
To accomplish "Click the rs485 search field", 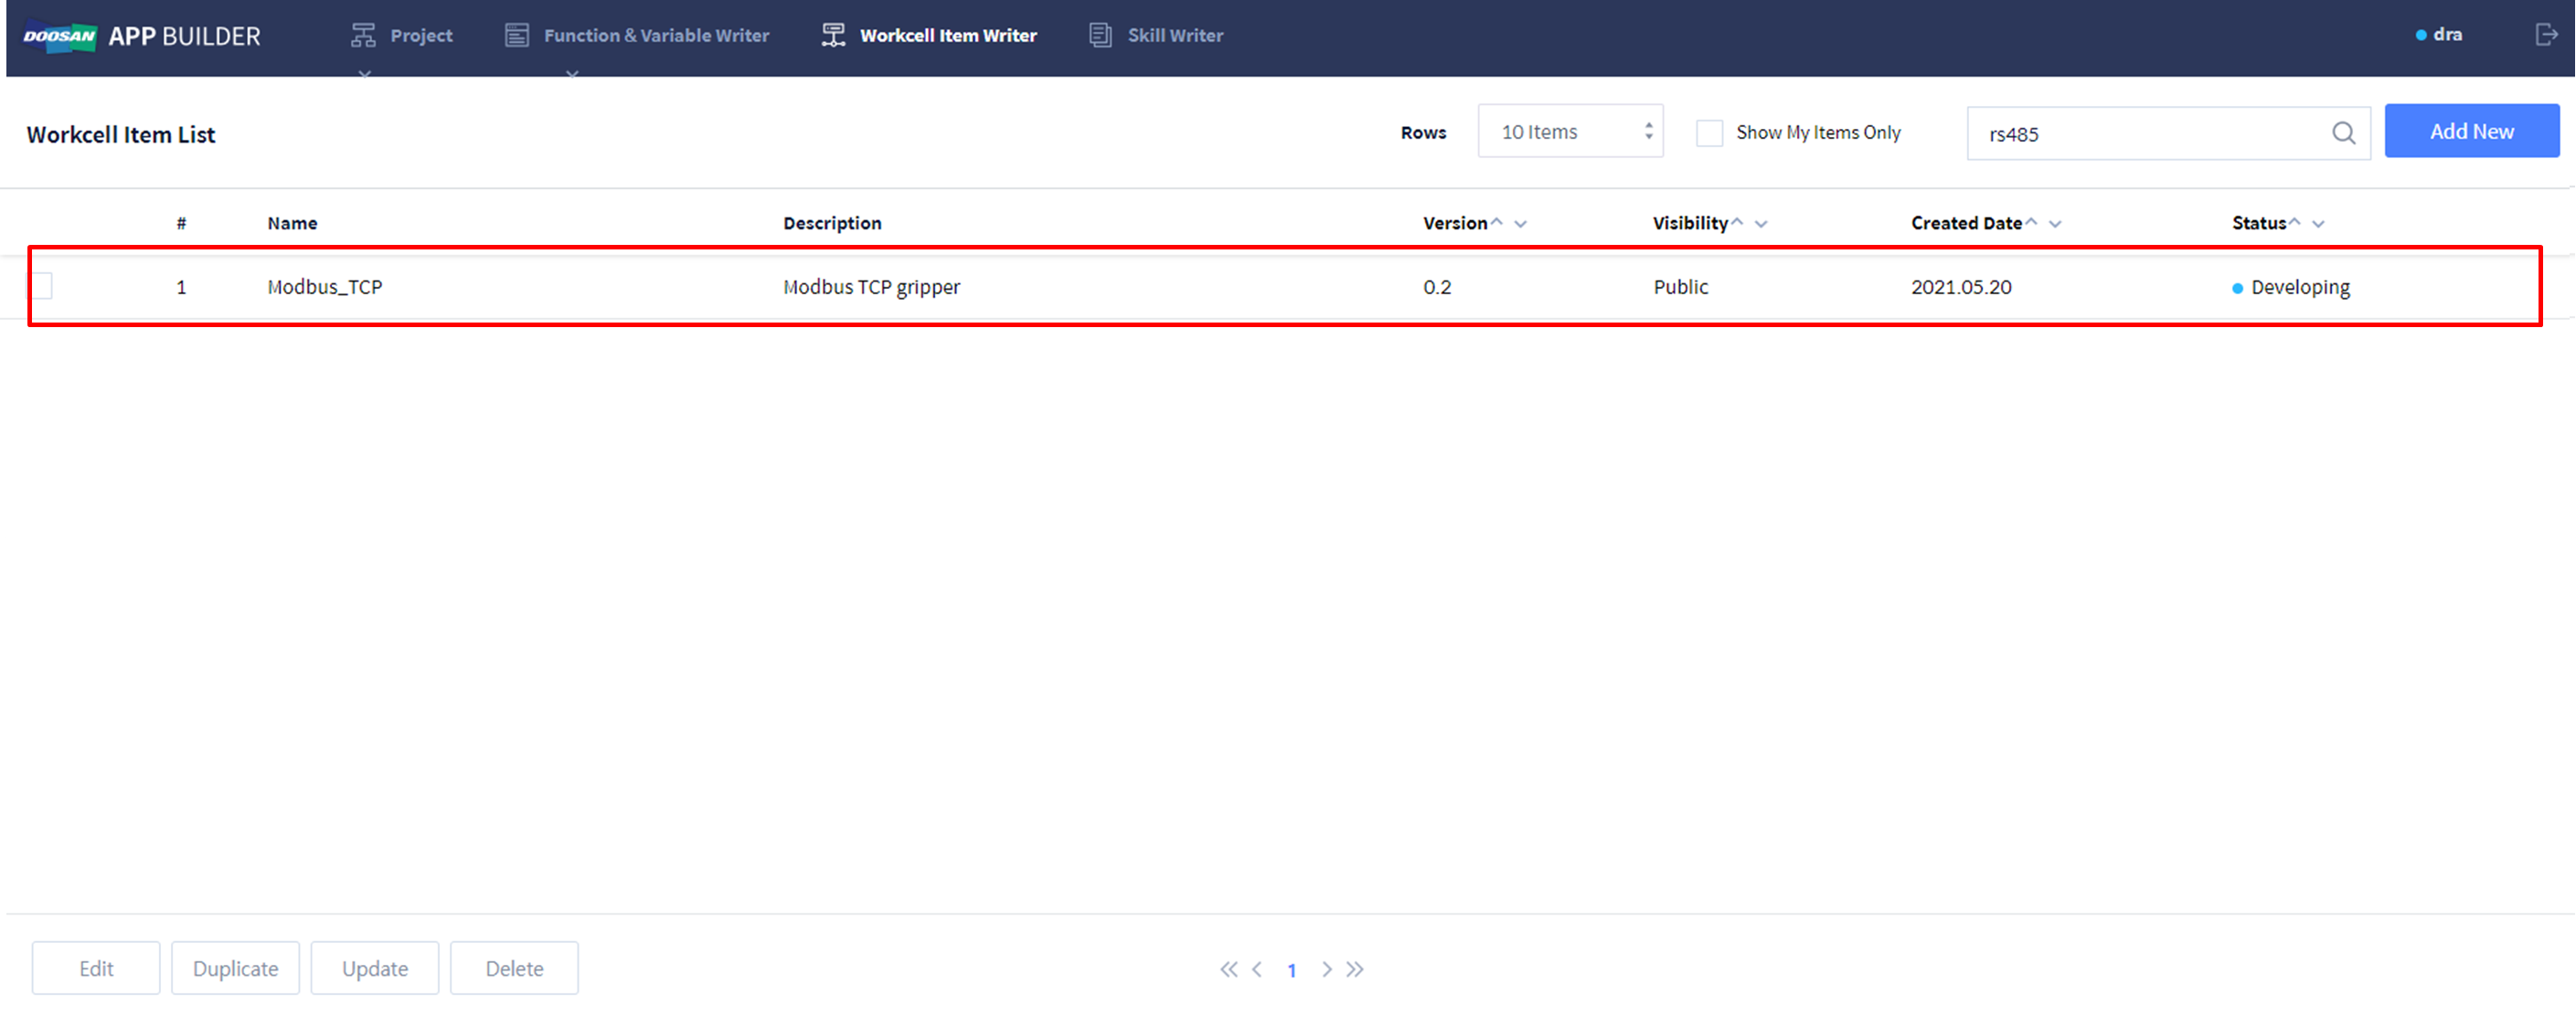I will click(2150, 133).
